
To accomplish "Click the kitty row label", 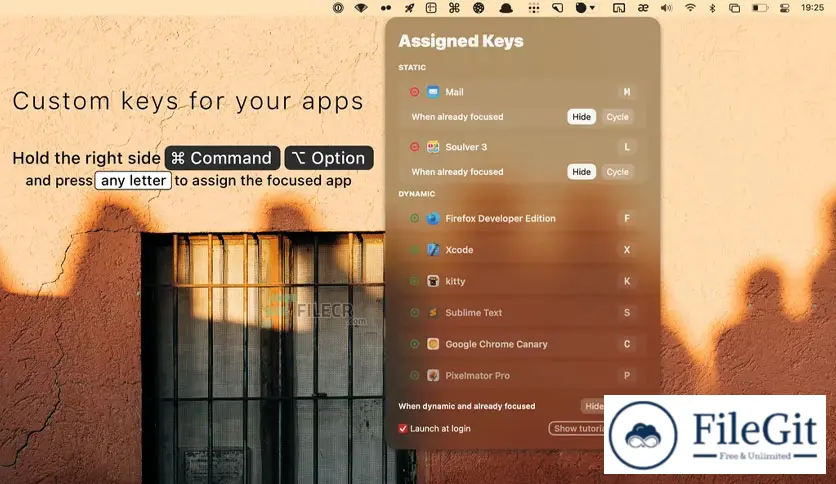I will coord(455,281).
